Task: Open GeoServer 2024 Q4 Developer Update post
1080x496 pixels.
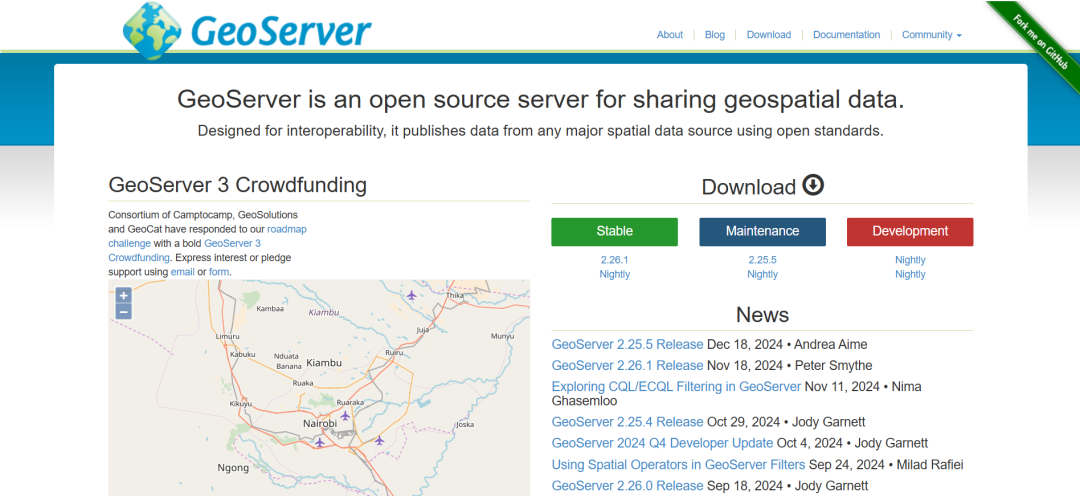Action: click(663, 443)
